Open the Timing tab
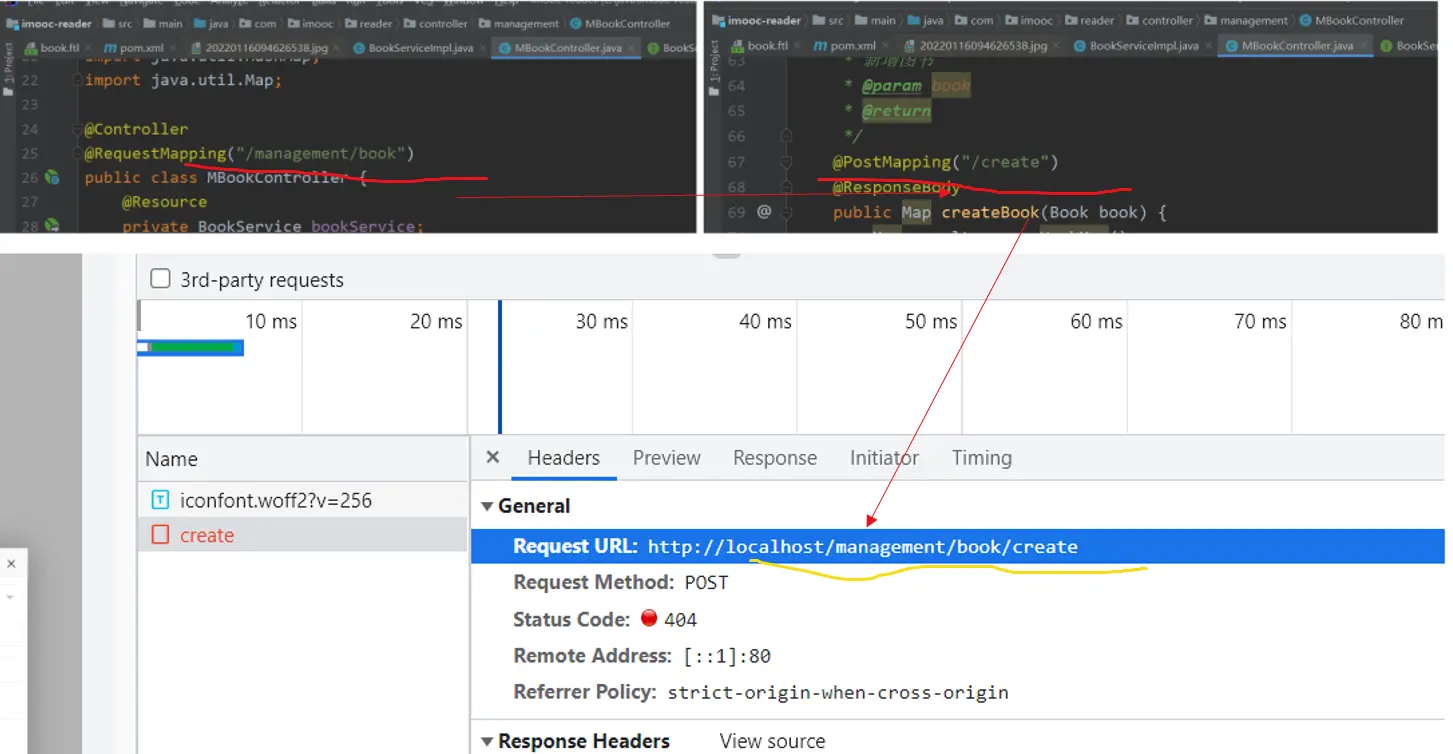 pos(982,458)
